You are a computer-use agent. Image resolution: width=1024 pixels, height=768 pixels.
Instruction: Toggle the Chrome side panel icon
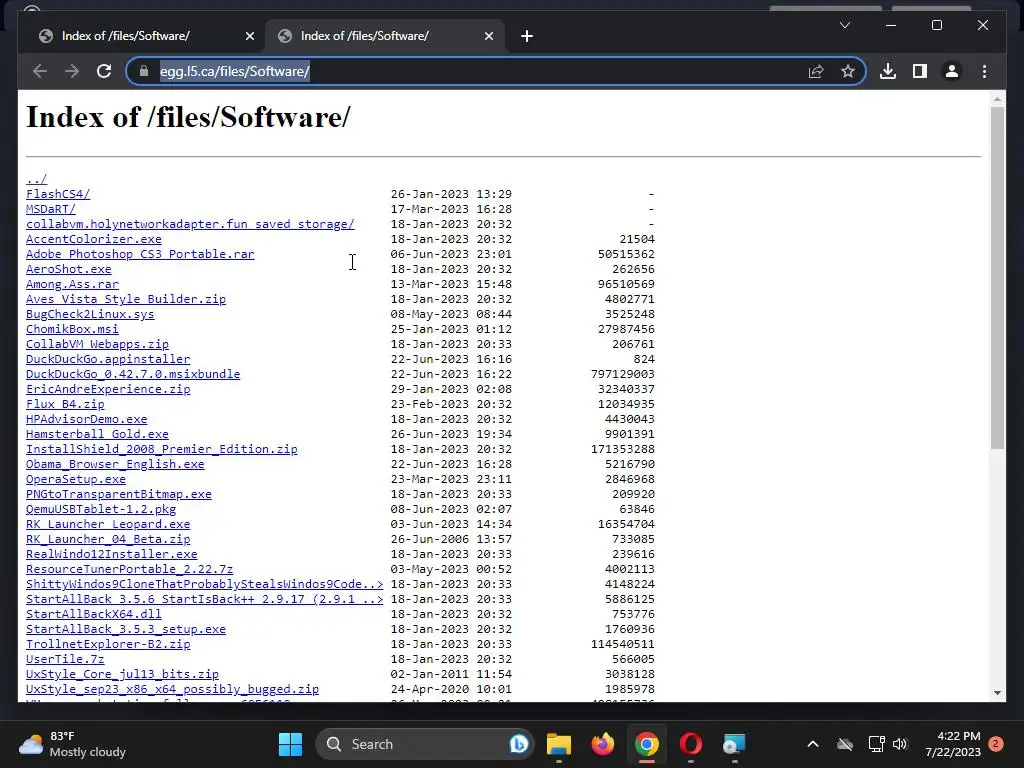coord(920,71)
